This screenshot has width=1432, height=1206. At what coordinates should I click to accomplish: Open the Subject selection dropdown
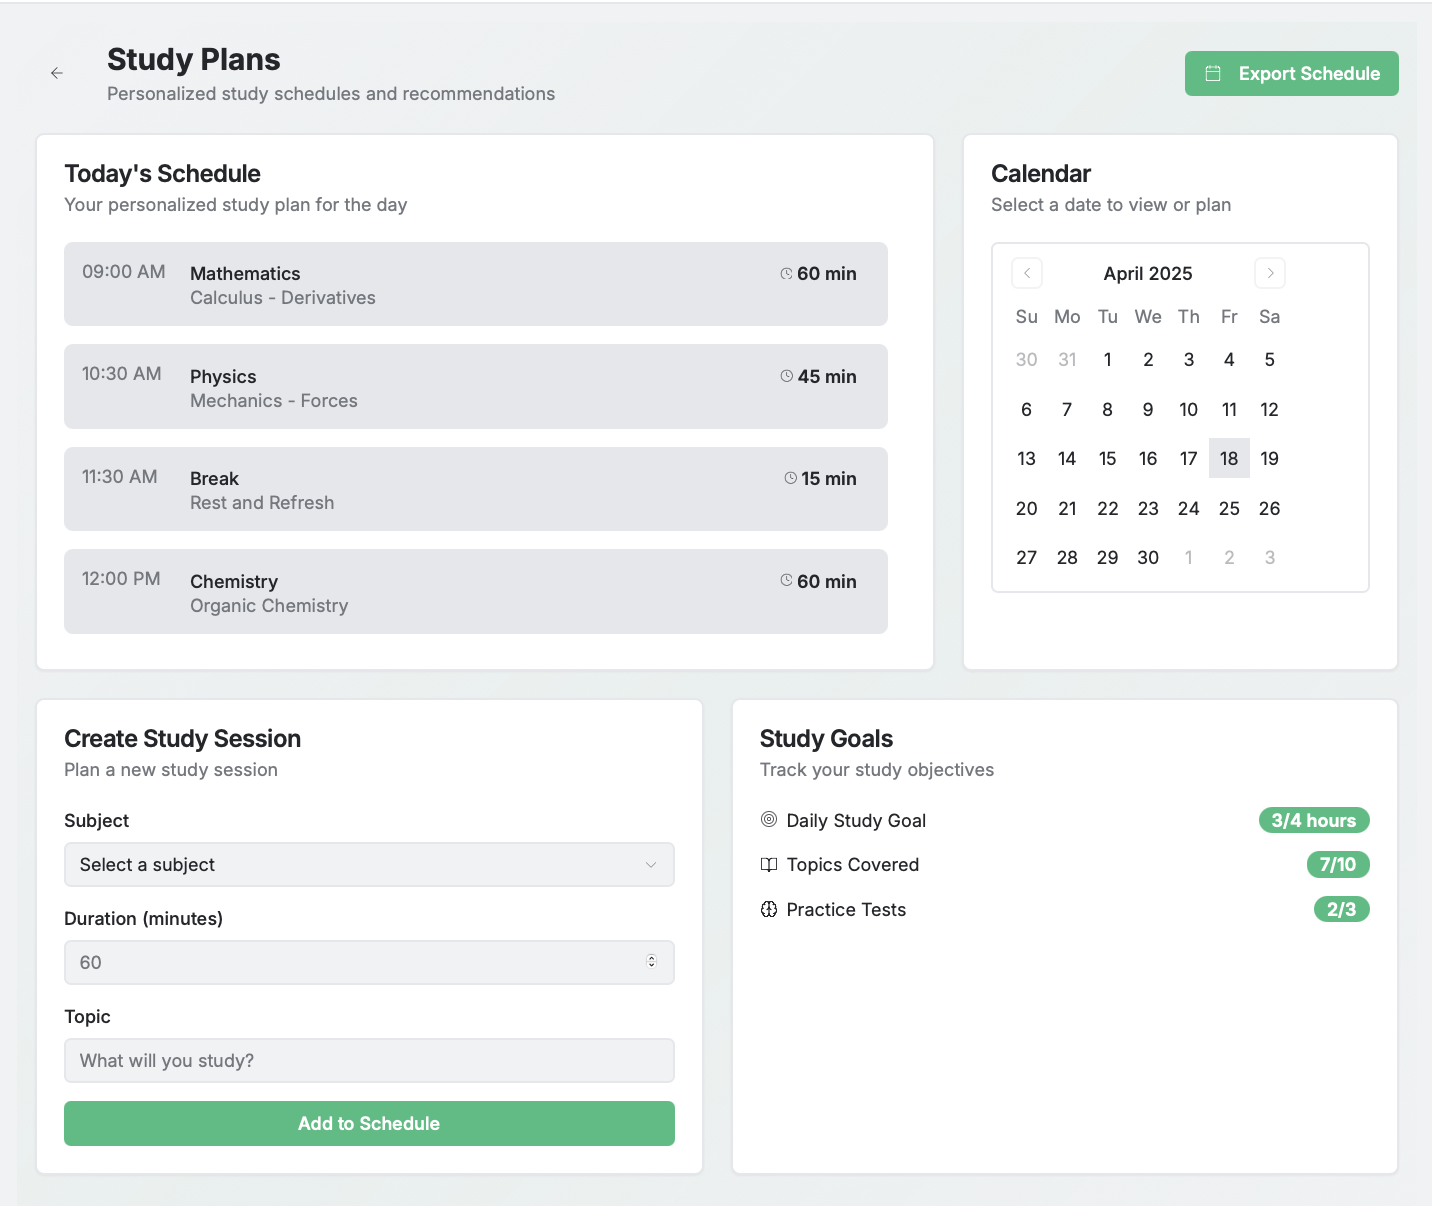[x=369, y=864]
